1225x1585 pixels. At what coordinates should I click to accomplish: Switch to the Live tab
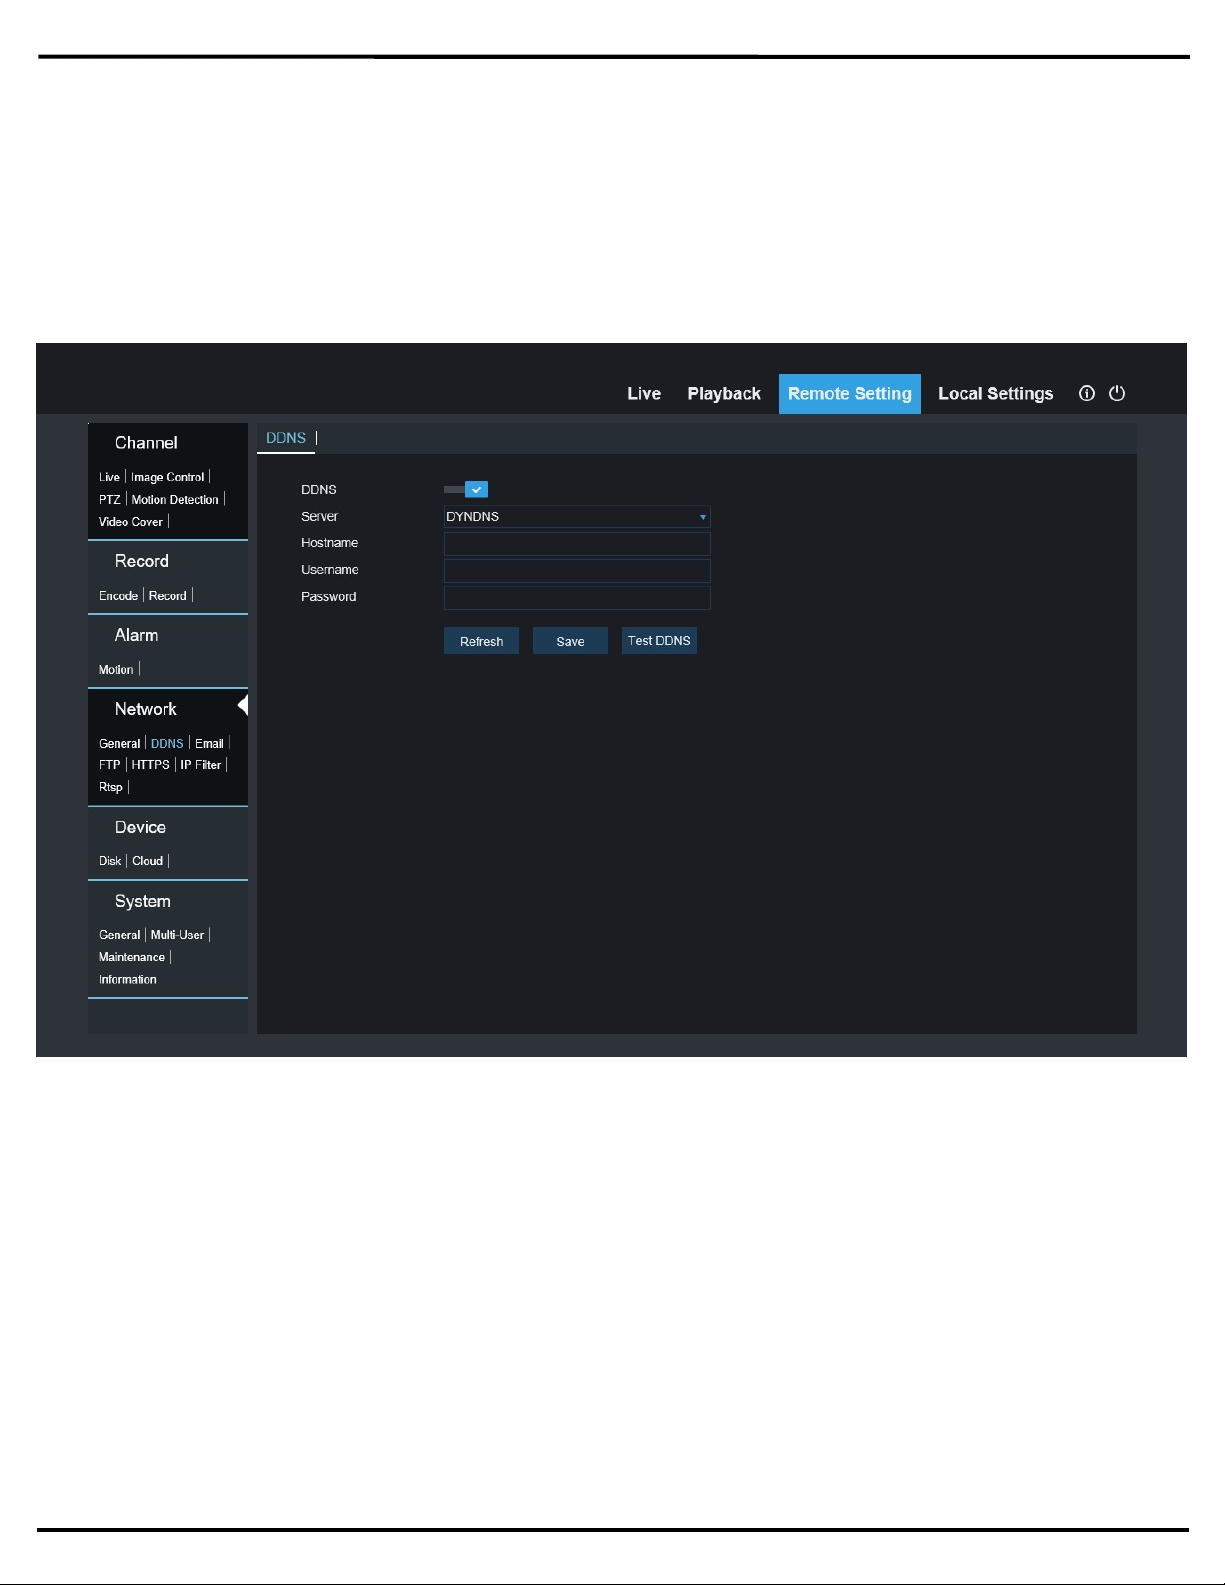coord(644,394)
